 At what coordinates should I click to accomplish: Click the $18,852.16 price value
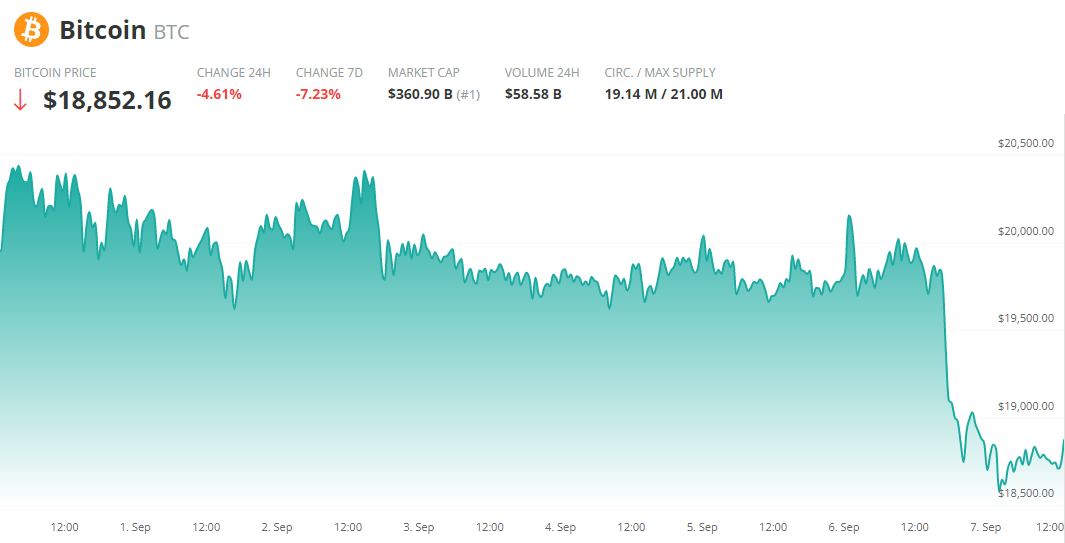pos(107,100)
